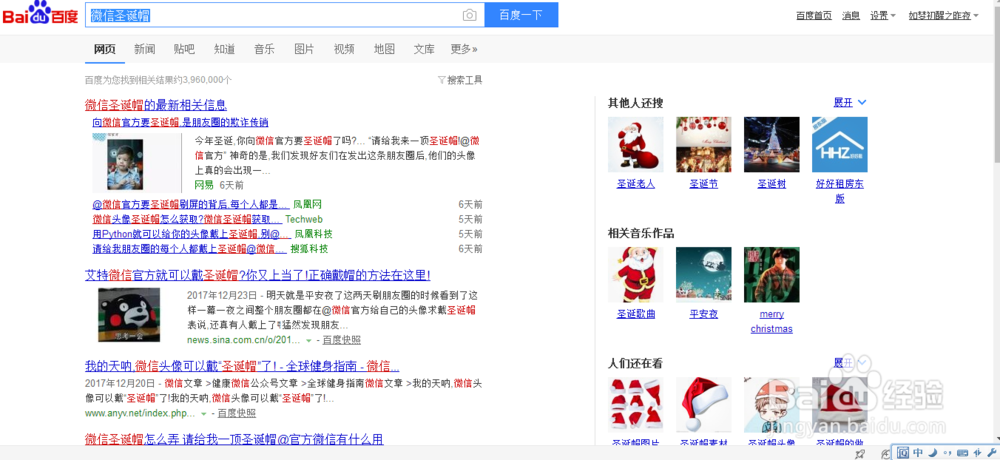Click the 圣诞帽图片 multiple hats image

pyautogui.click(x=635, y=404)
